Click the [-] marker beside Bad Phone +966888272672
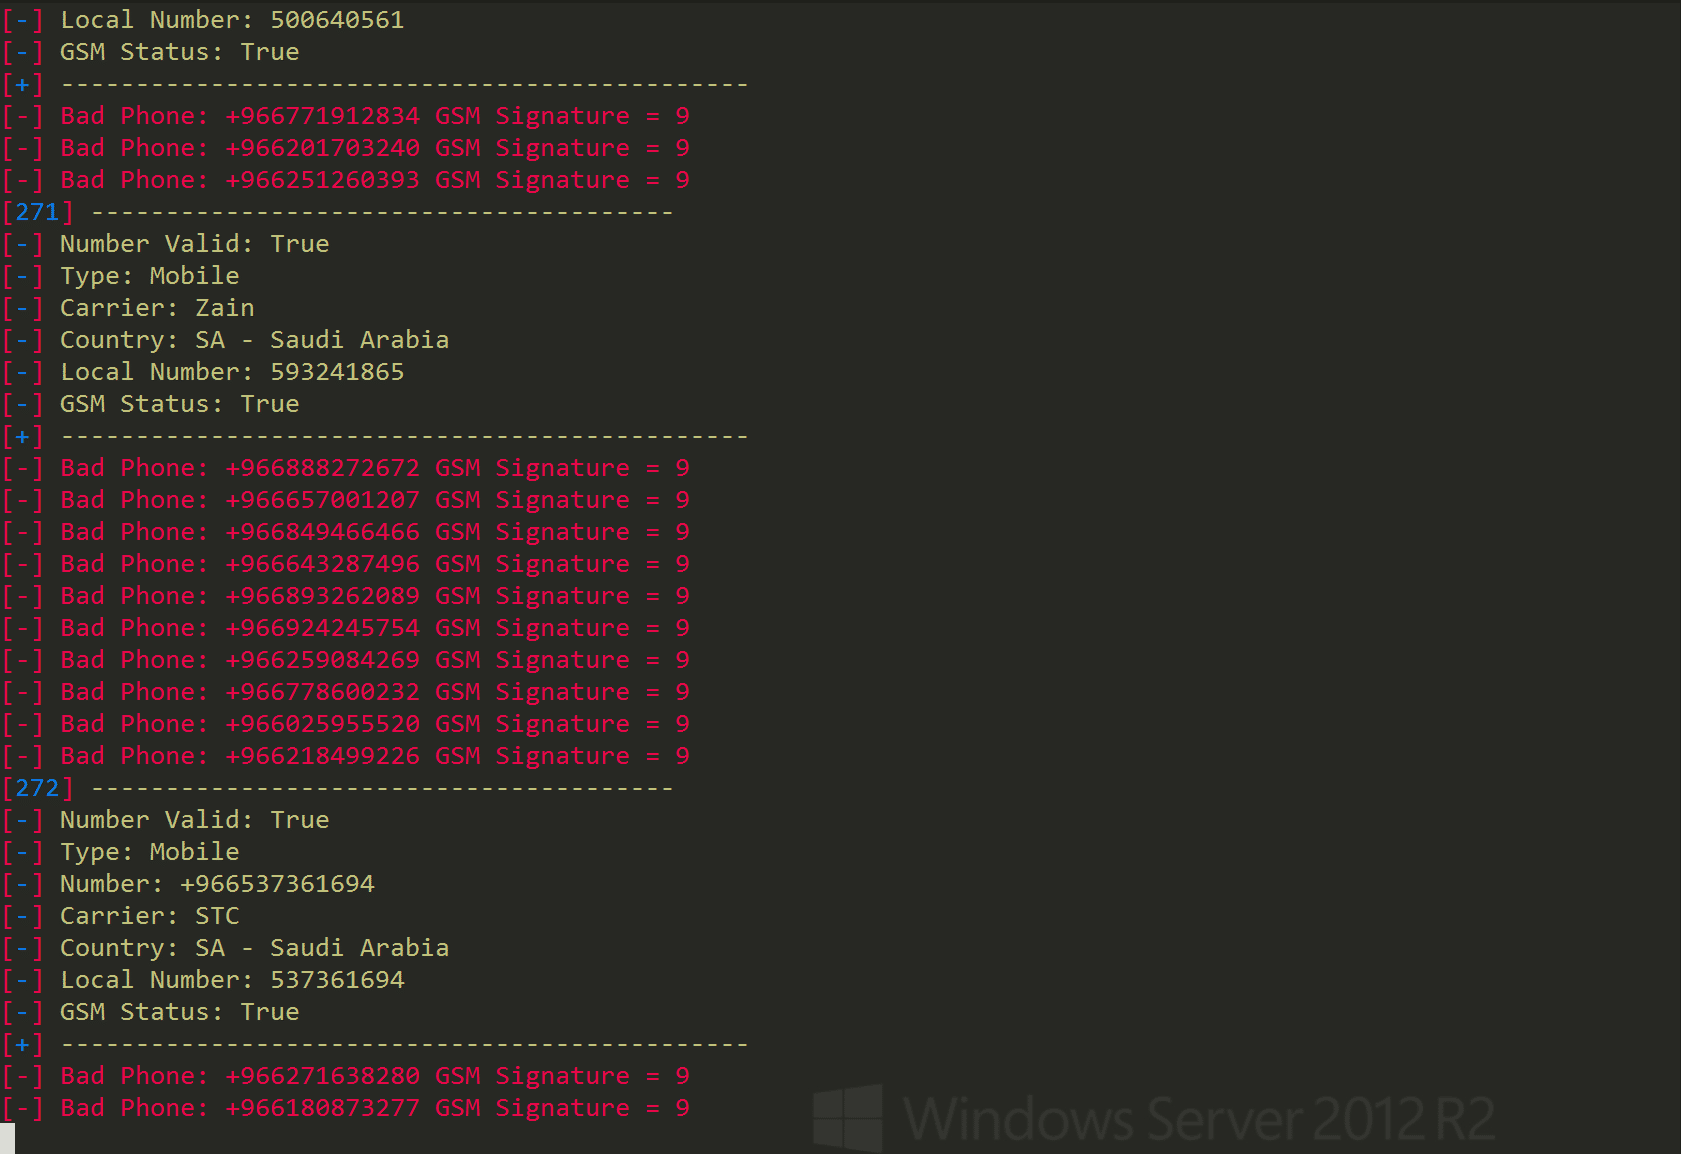Image resolution: width=1681 pixels, height=1154 pixels. click(23, 467)
